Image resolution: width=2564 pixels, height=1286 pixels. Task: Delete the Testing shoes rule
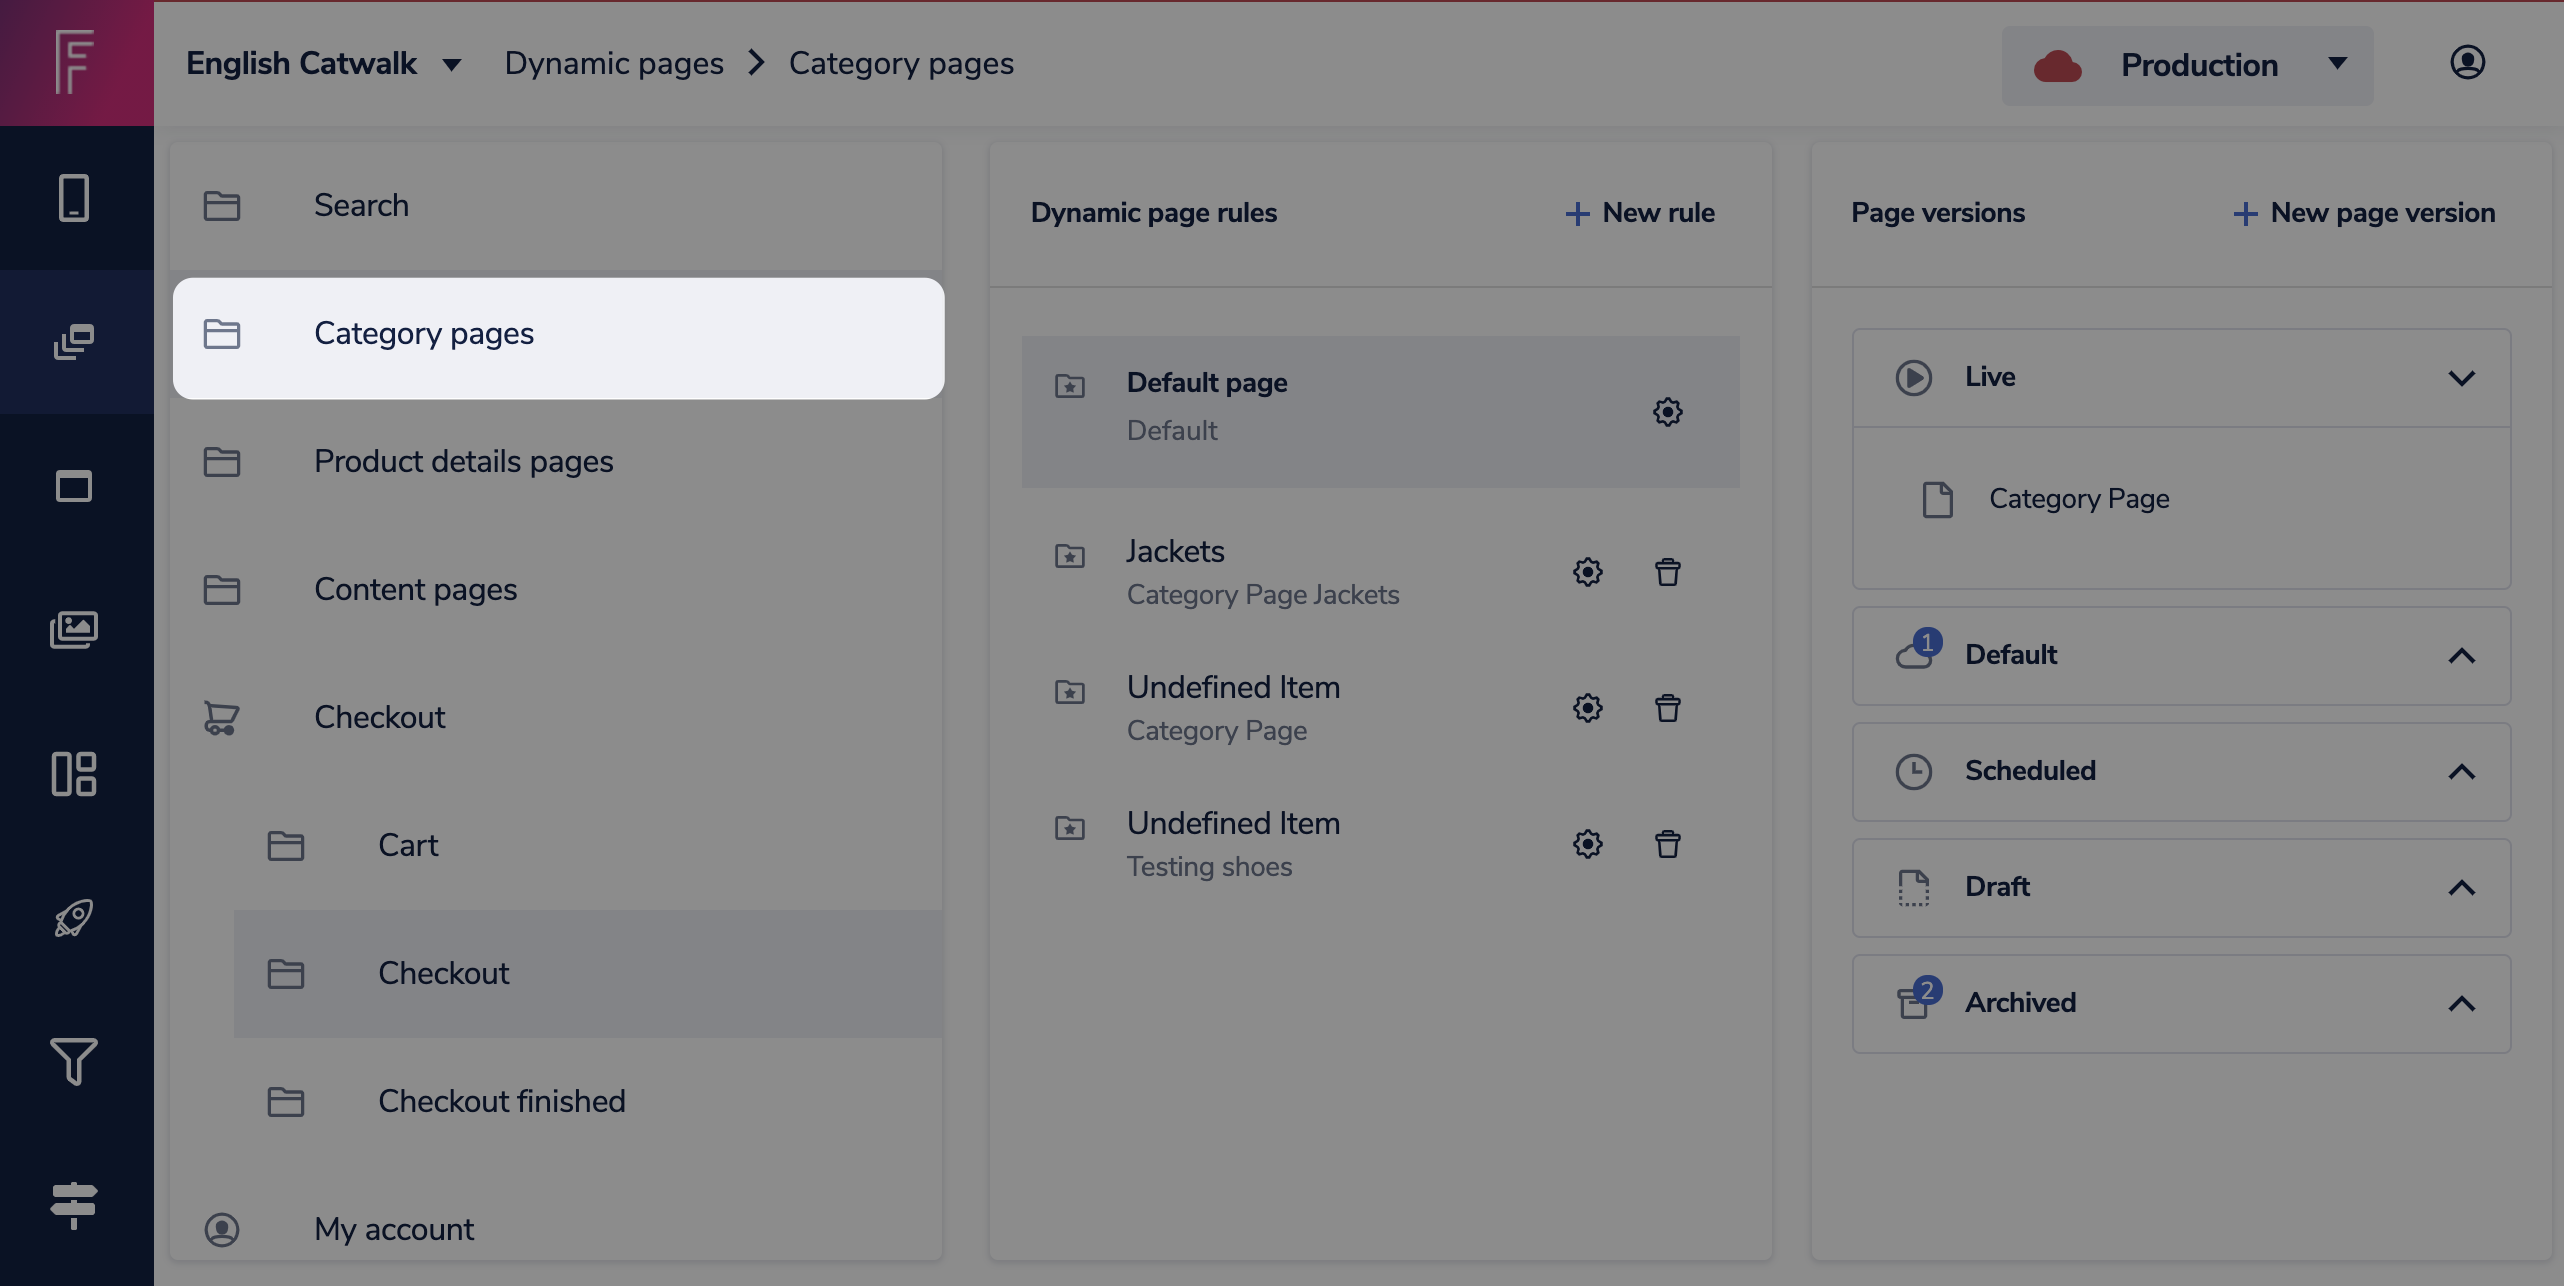(1668, 844)
